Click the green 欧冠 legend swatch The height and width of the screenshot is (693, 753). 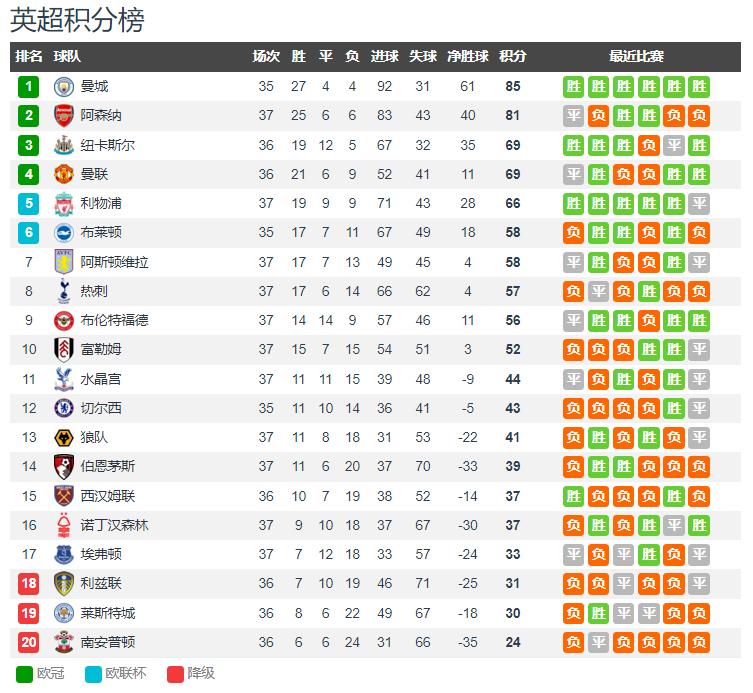click(x=24, y=674)
